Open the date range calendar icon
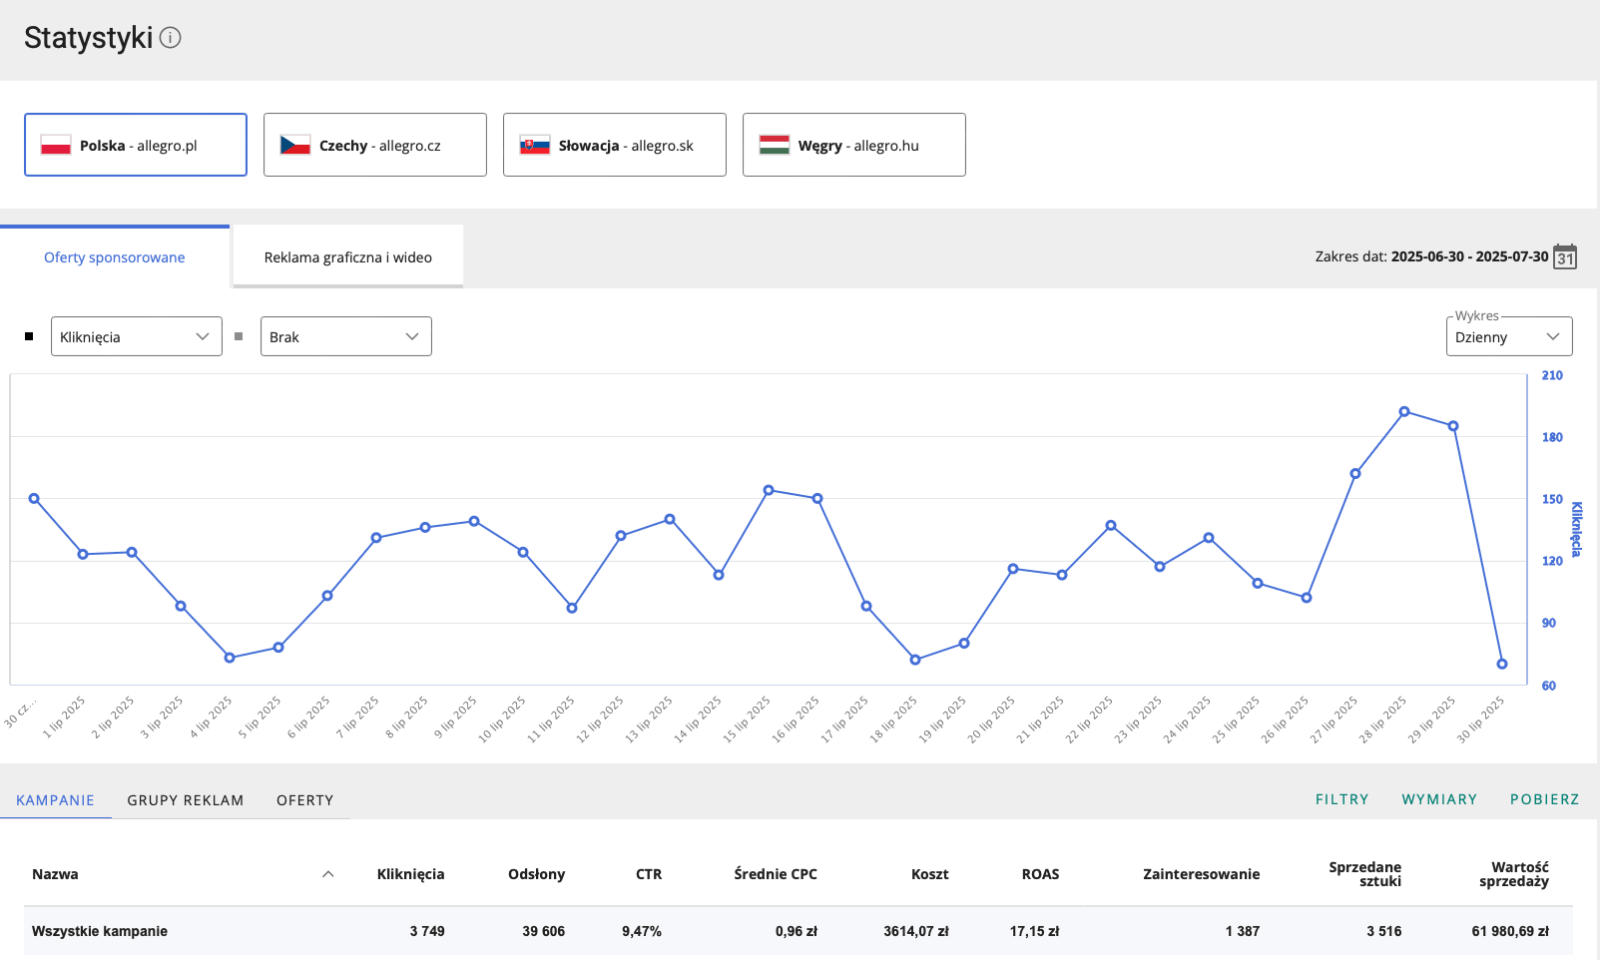This screenshot has height=960, width=1600. coord(1565,257)
